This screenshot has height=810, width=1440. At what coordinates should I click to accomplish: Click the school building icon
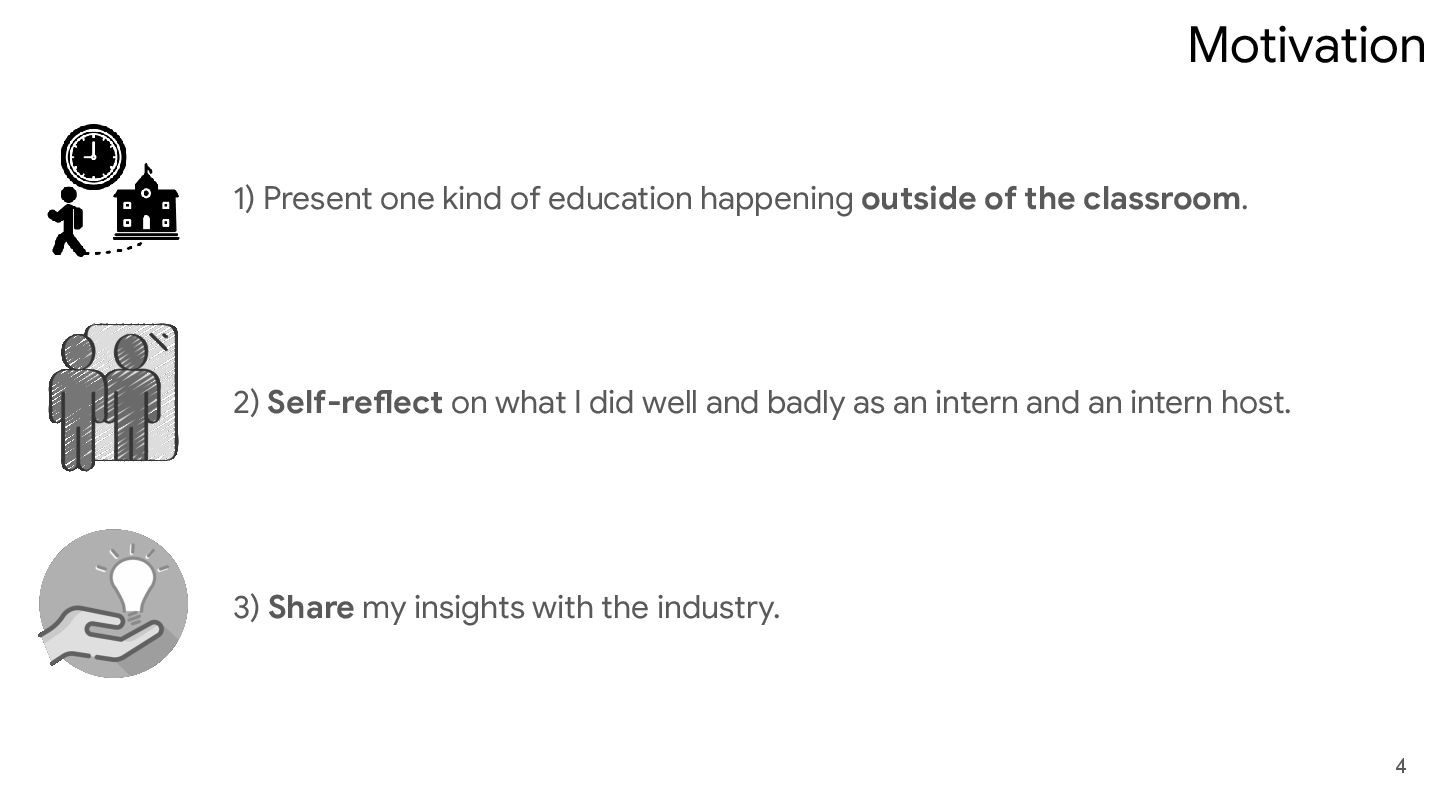(x=146, y=206)
